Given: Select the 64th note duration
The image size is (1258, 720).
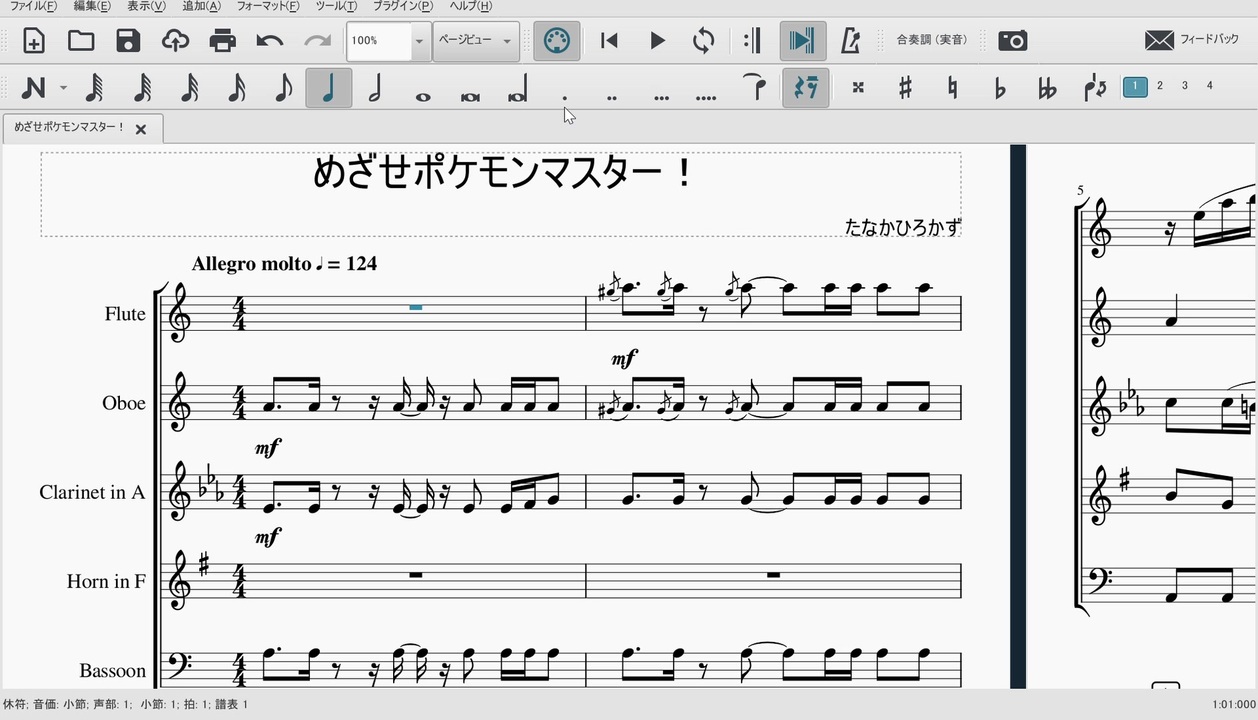Looking at the screenshot, I should 142,88.
